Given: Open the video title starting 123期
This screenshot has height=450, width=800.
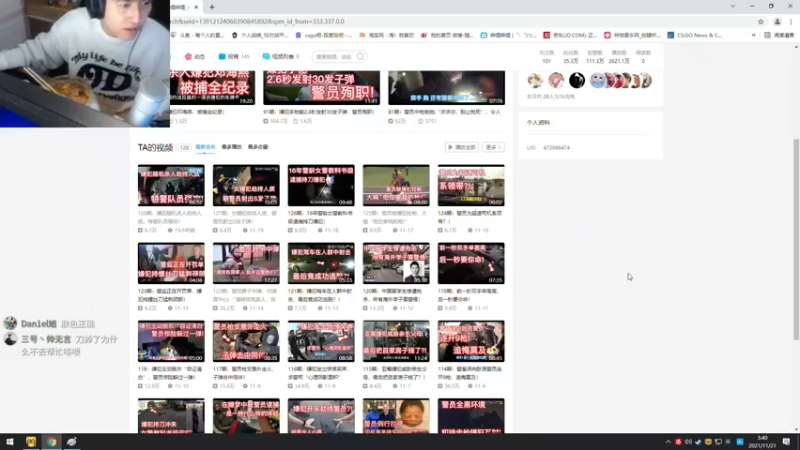Looking at the screenshot, I should pyautogui.click(x=170, y=295).
